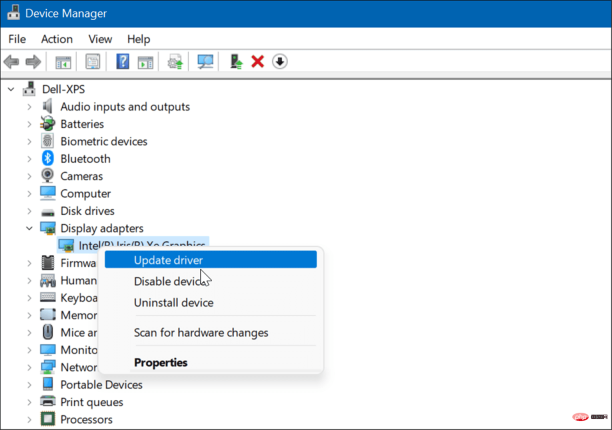
Task: Choose Disable device from context menu
Action: pos(211,281)
